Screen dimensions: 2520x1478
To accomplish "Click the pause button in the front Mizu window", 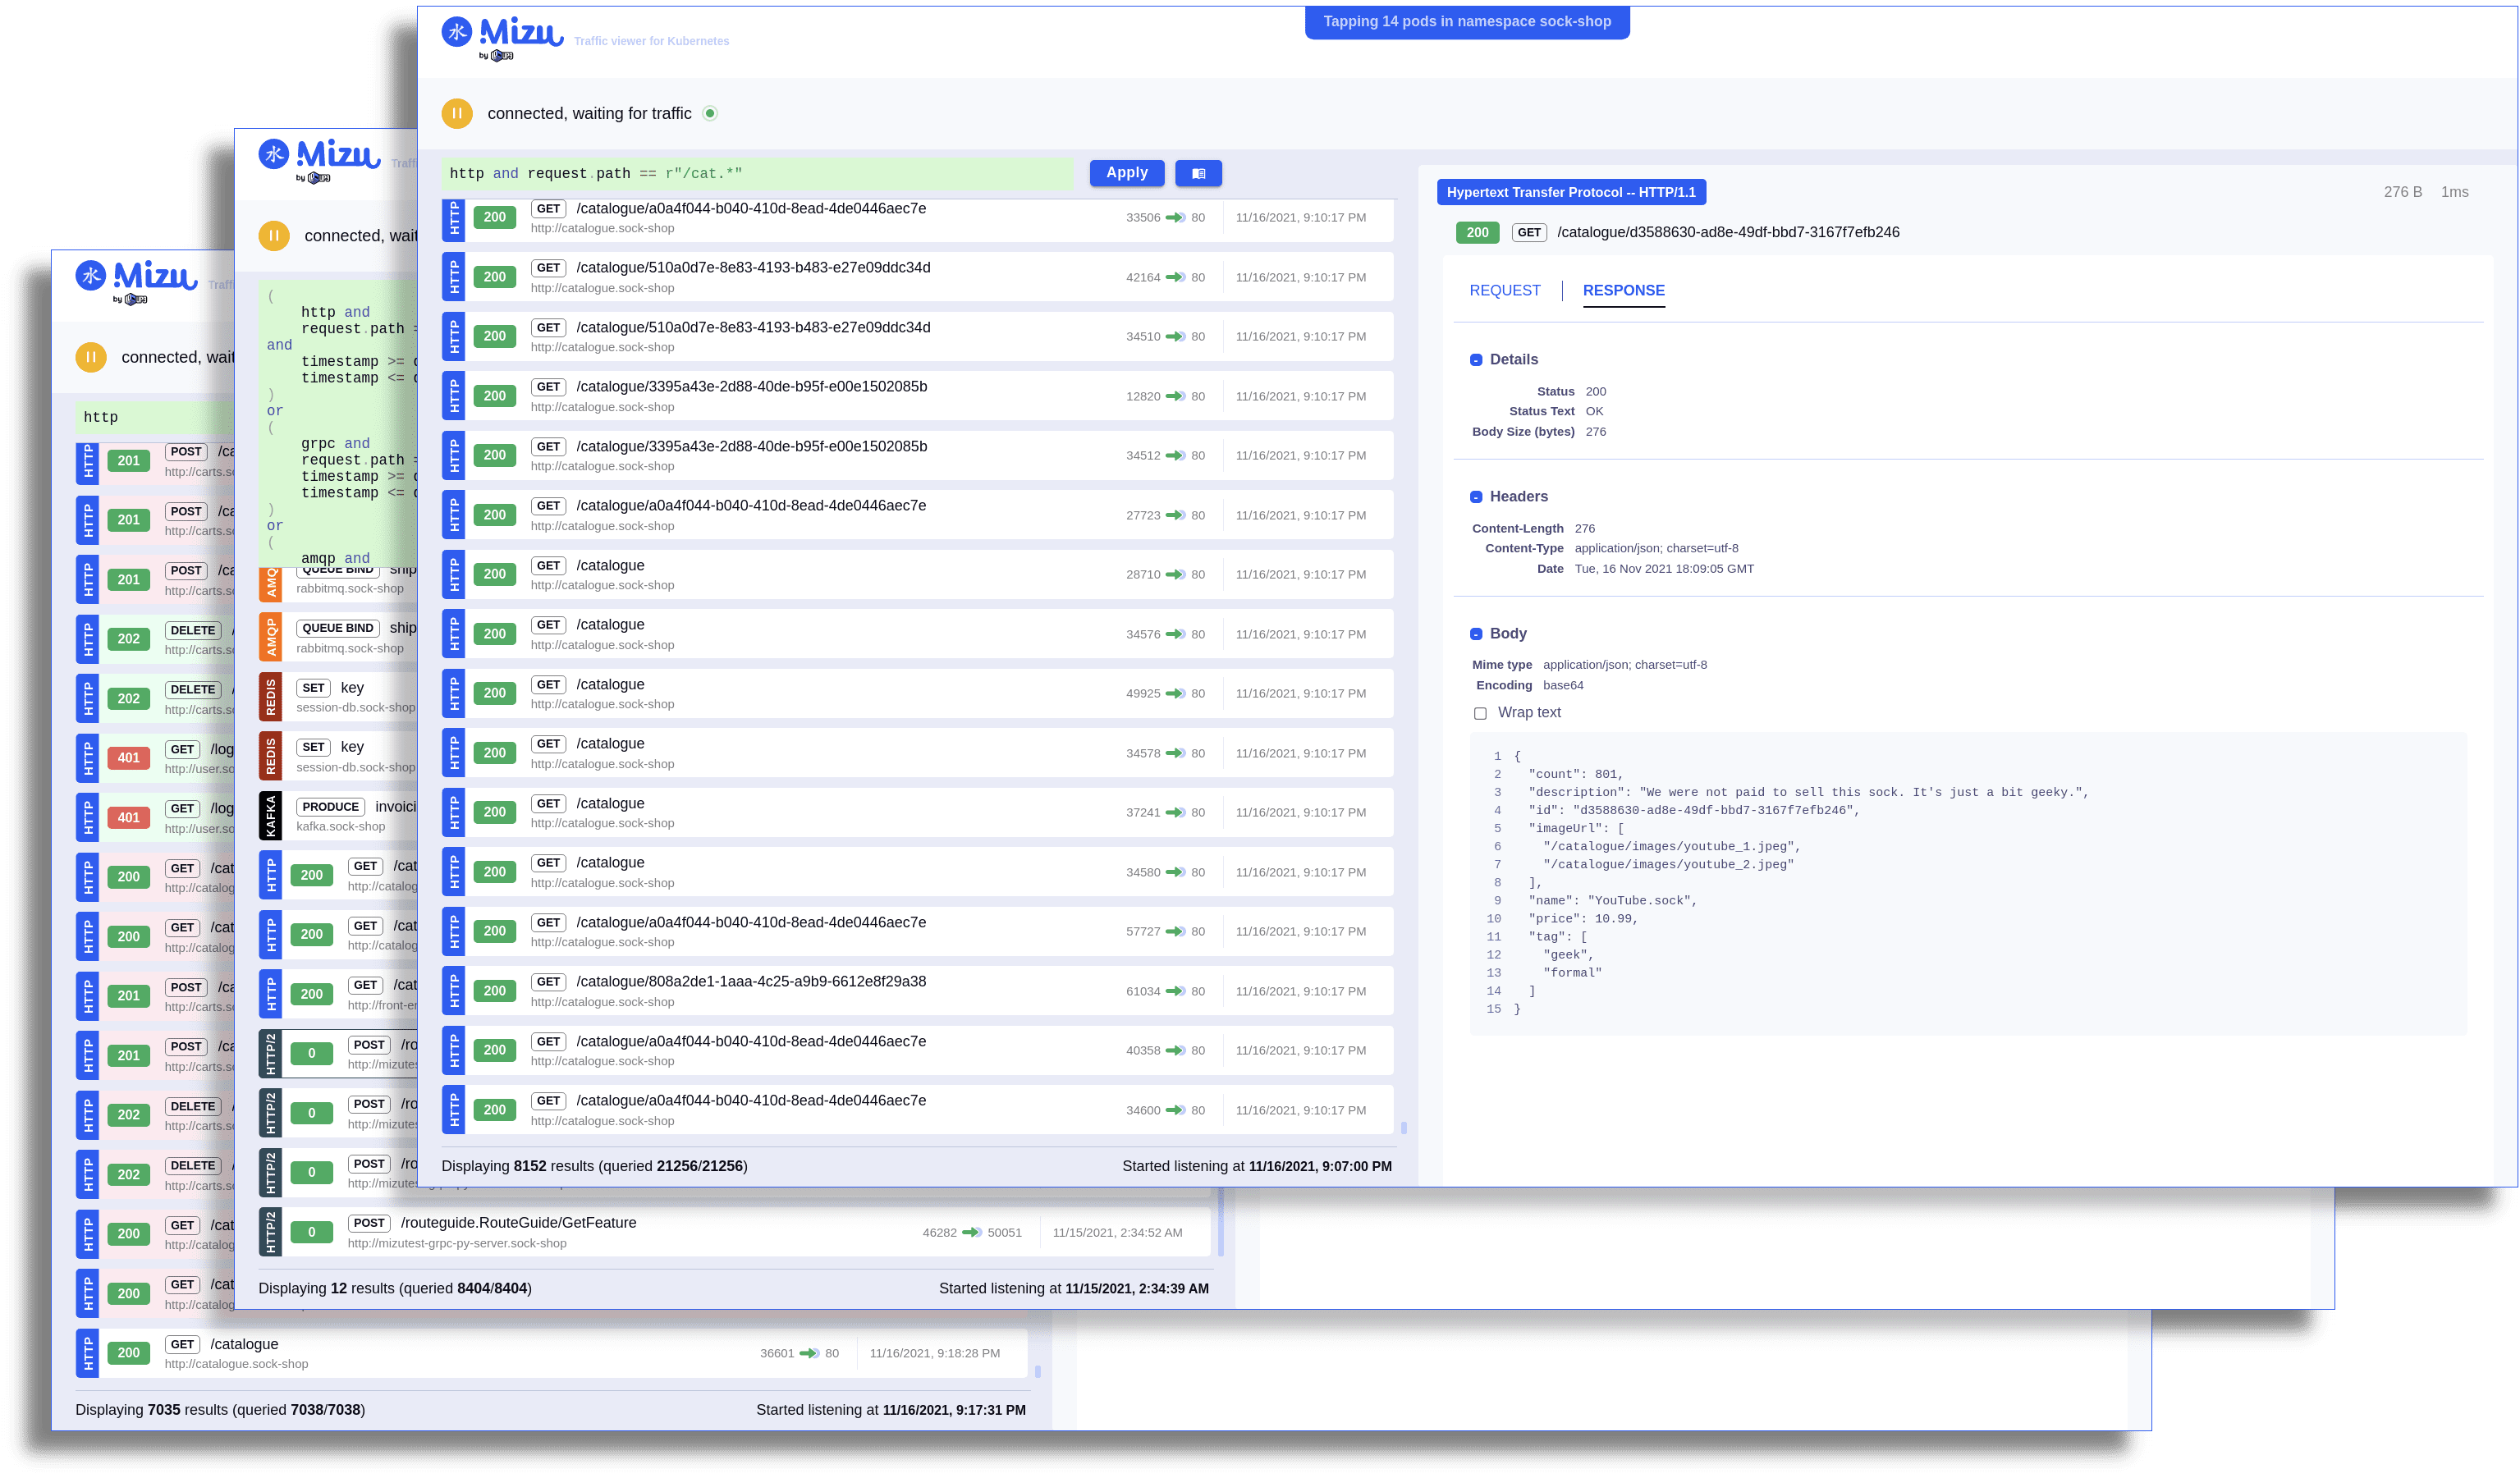I will (x=457, y=113).
